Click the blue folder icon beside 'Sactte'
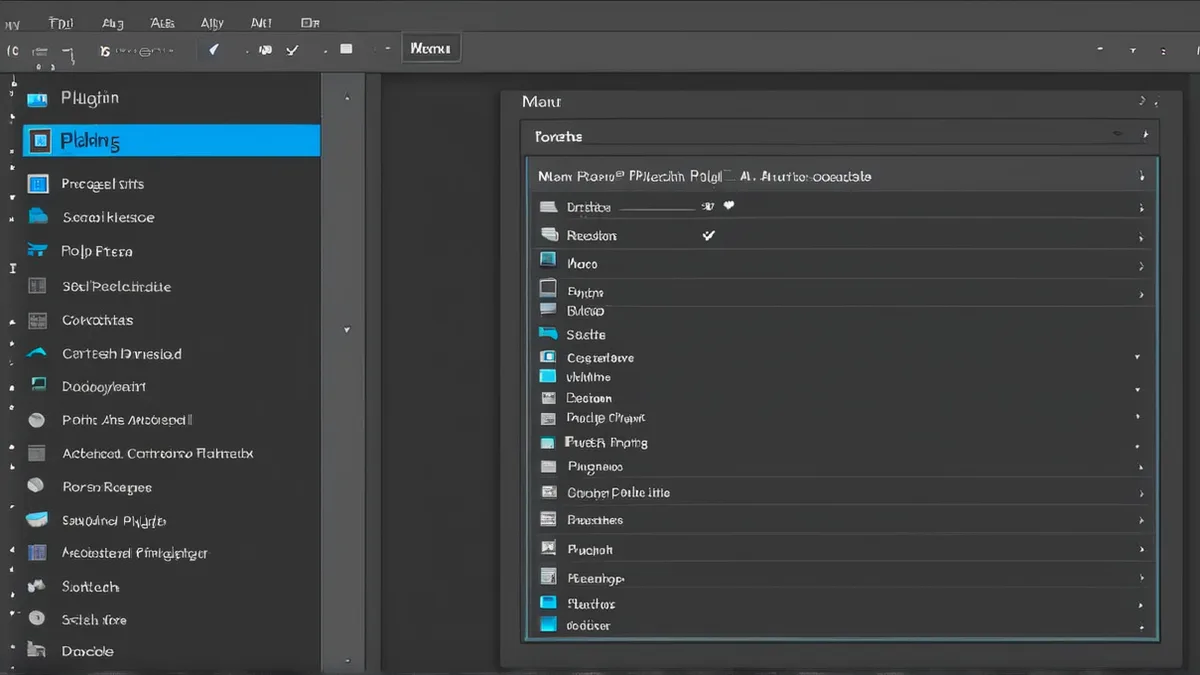Viewport: 1200px width, 675px height. tap(547, 333)
